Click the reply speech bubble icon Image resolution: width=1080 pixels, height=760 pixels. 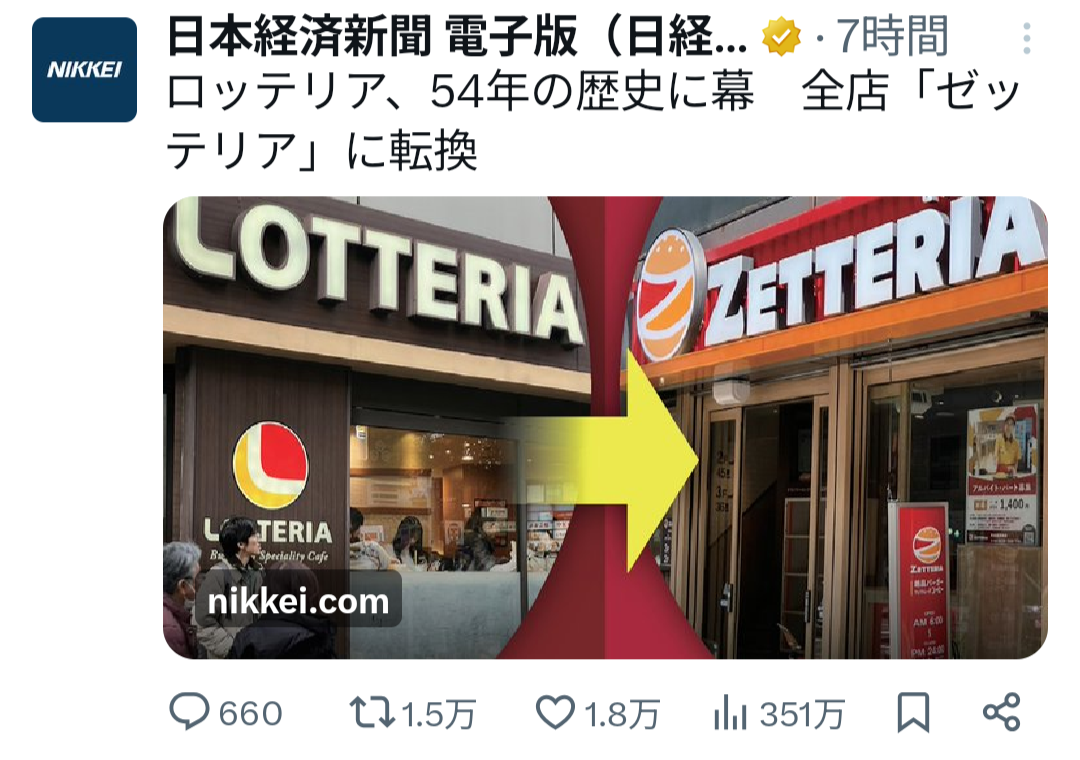(189, 712)
